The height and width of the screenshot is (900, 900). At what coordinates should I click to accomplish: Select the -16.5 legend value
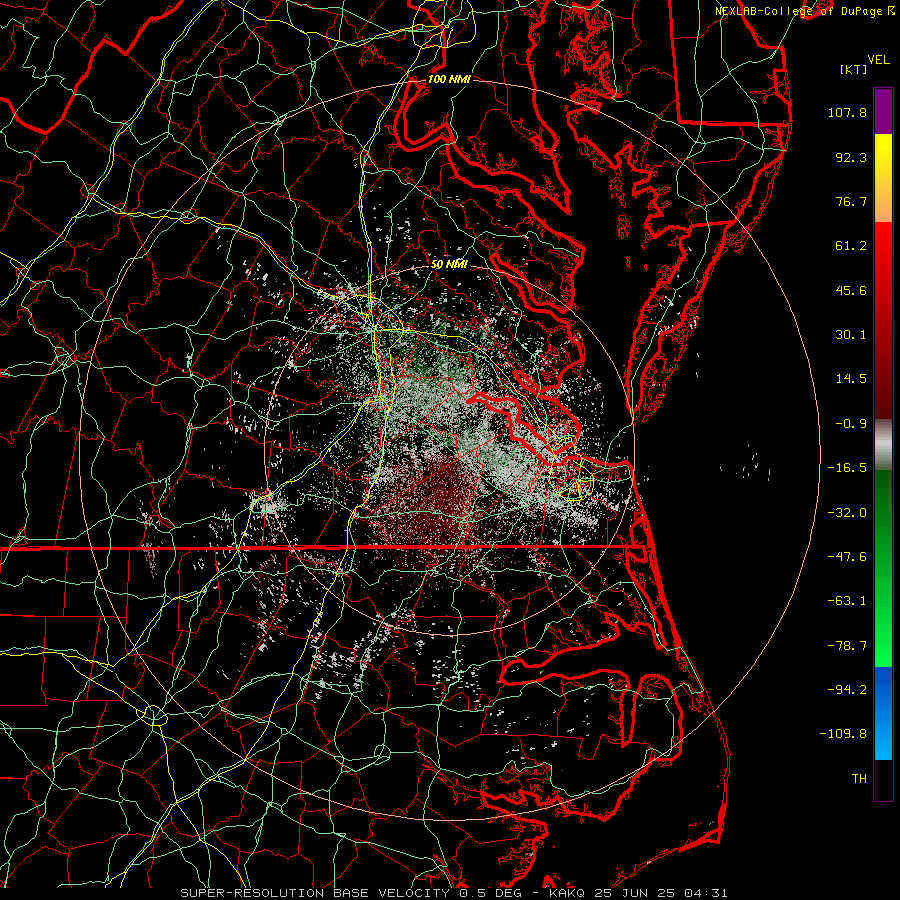point(847,468)
